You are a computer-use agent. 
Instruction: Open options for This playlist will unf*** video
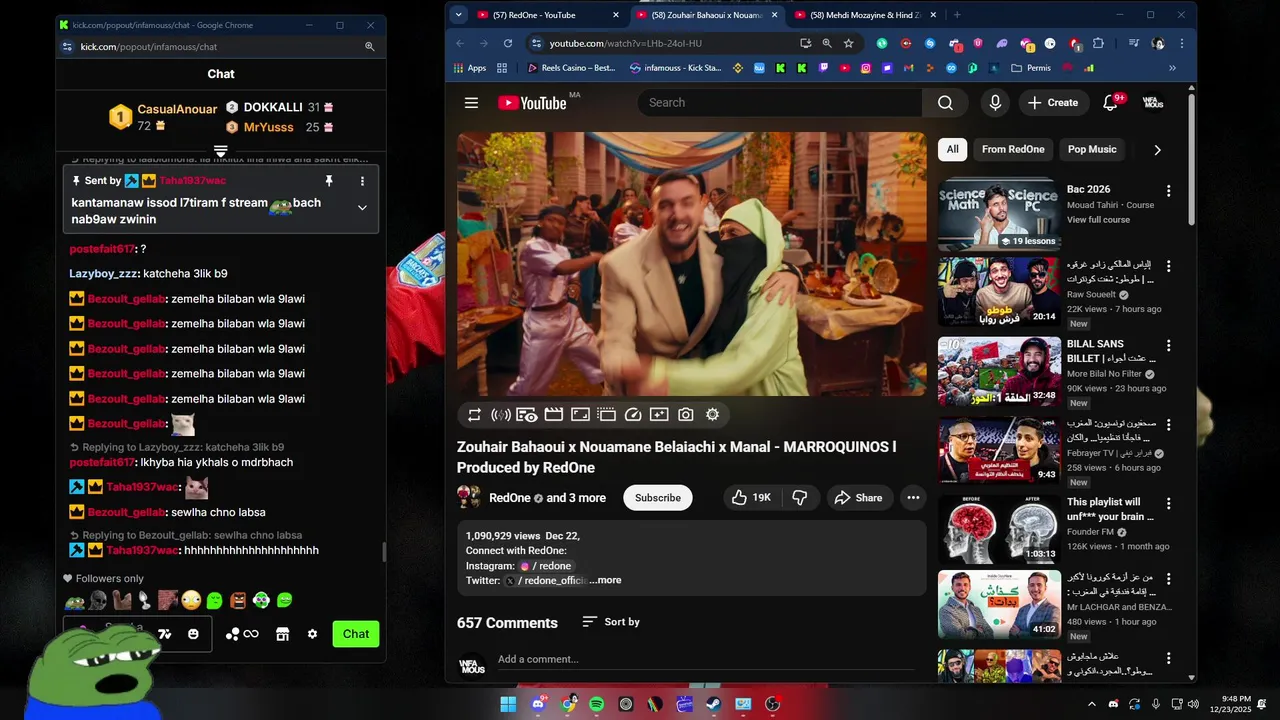(1168, 503)
